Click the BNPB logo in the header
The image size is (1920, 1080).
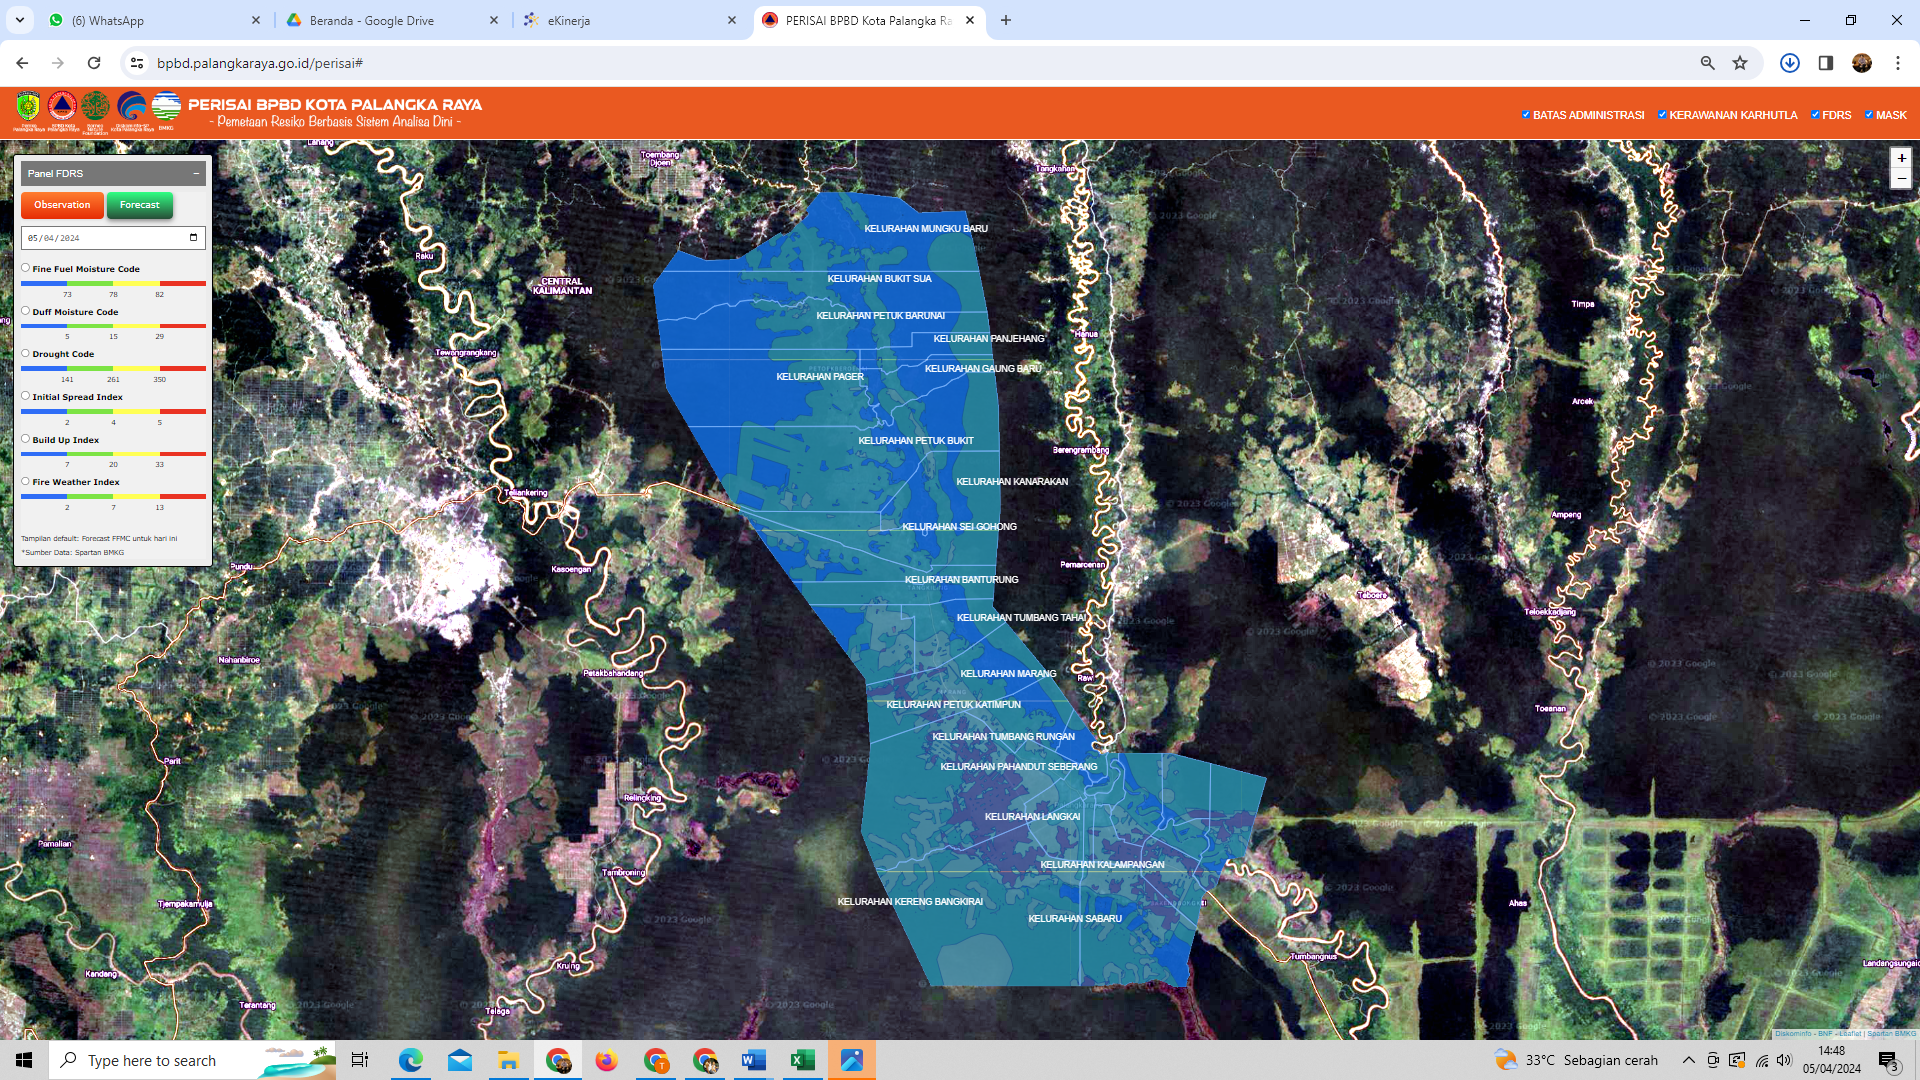pos(62,107)
